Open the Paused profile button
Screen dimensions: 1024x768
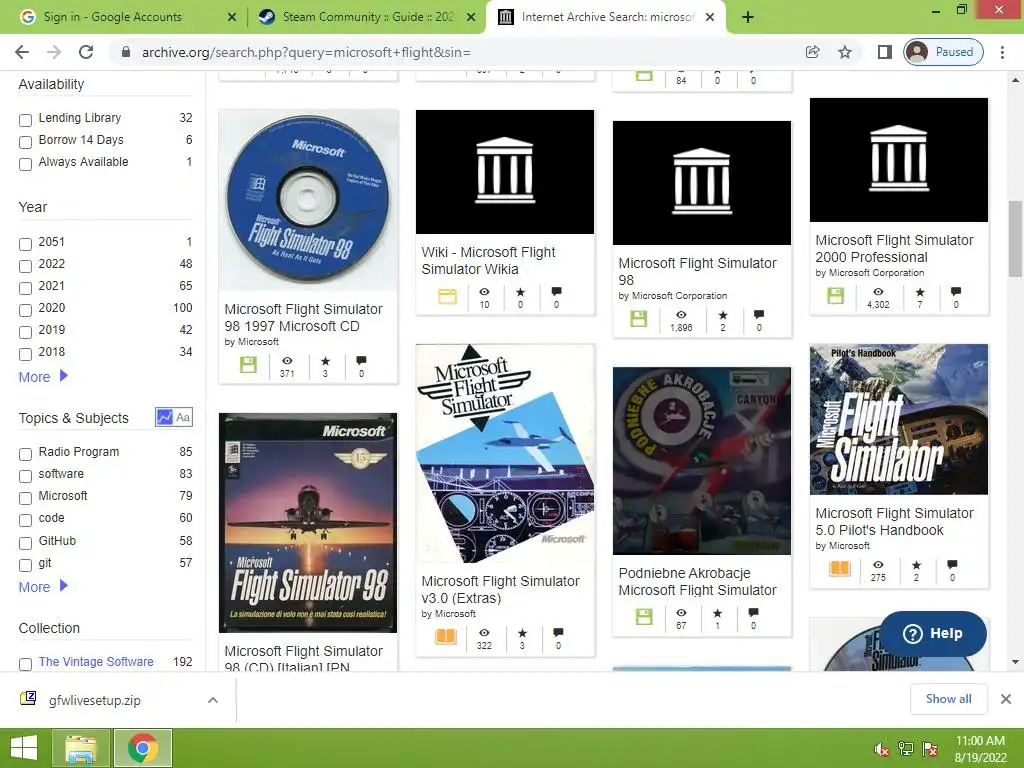944,52
